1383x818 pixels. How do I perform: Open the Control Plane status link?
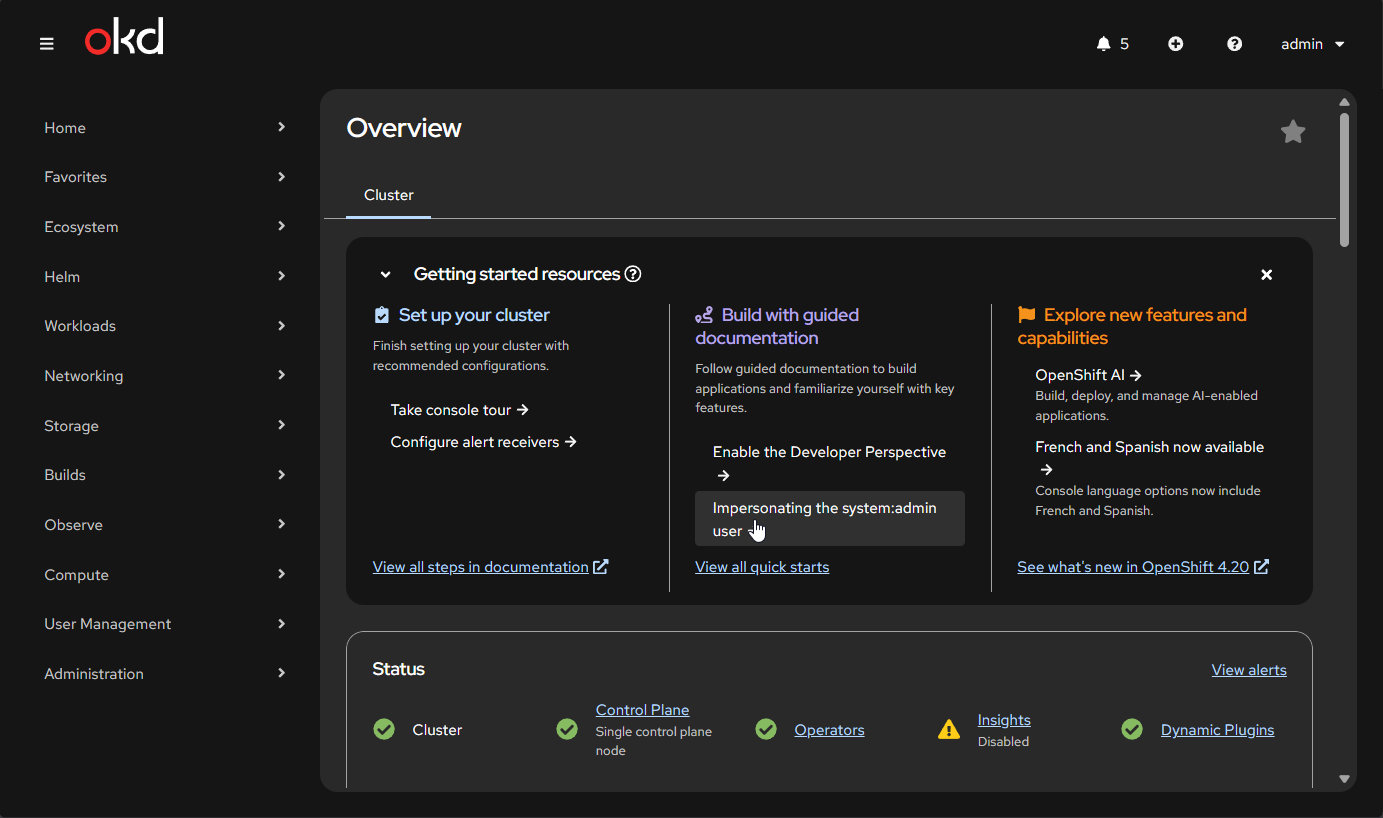tap(642, 710)
